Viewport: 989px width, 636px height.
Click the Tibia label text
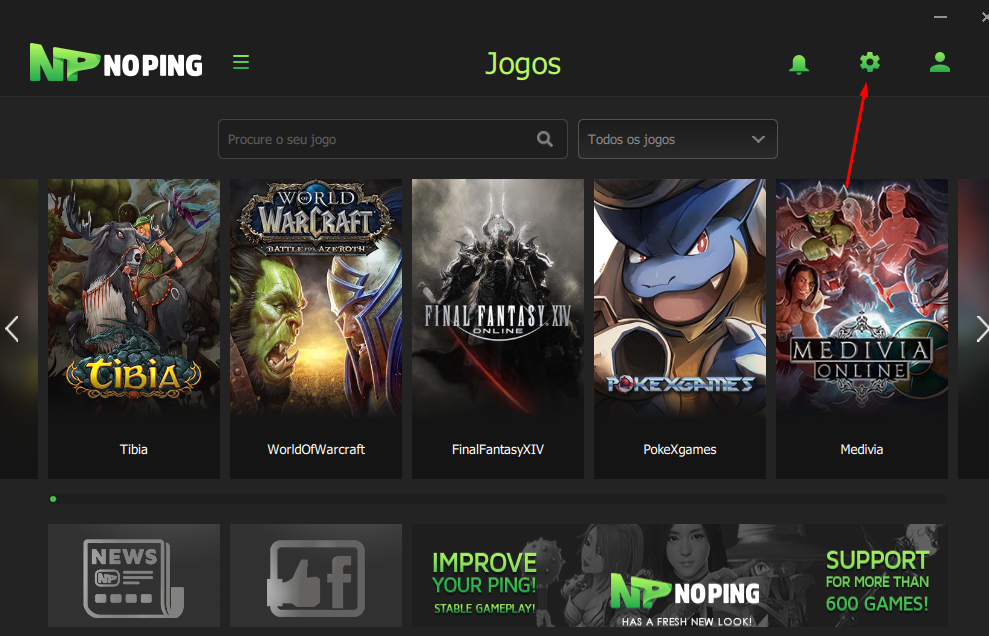[x=134, y=449]
